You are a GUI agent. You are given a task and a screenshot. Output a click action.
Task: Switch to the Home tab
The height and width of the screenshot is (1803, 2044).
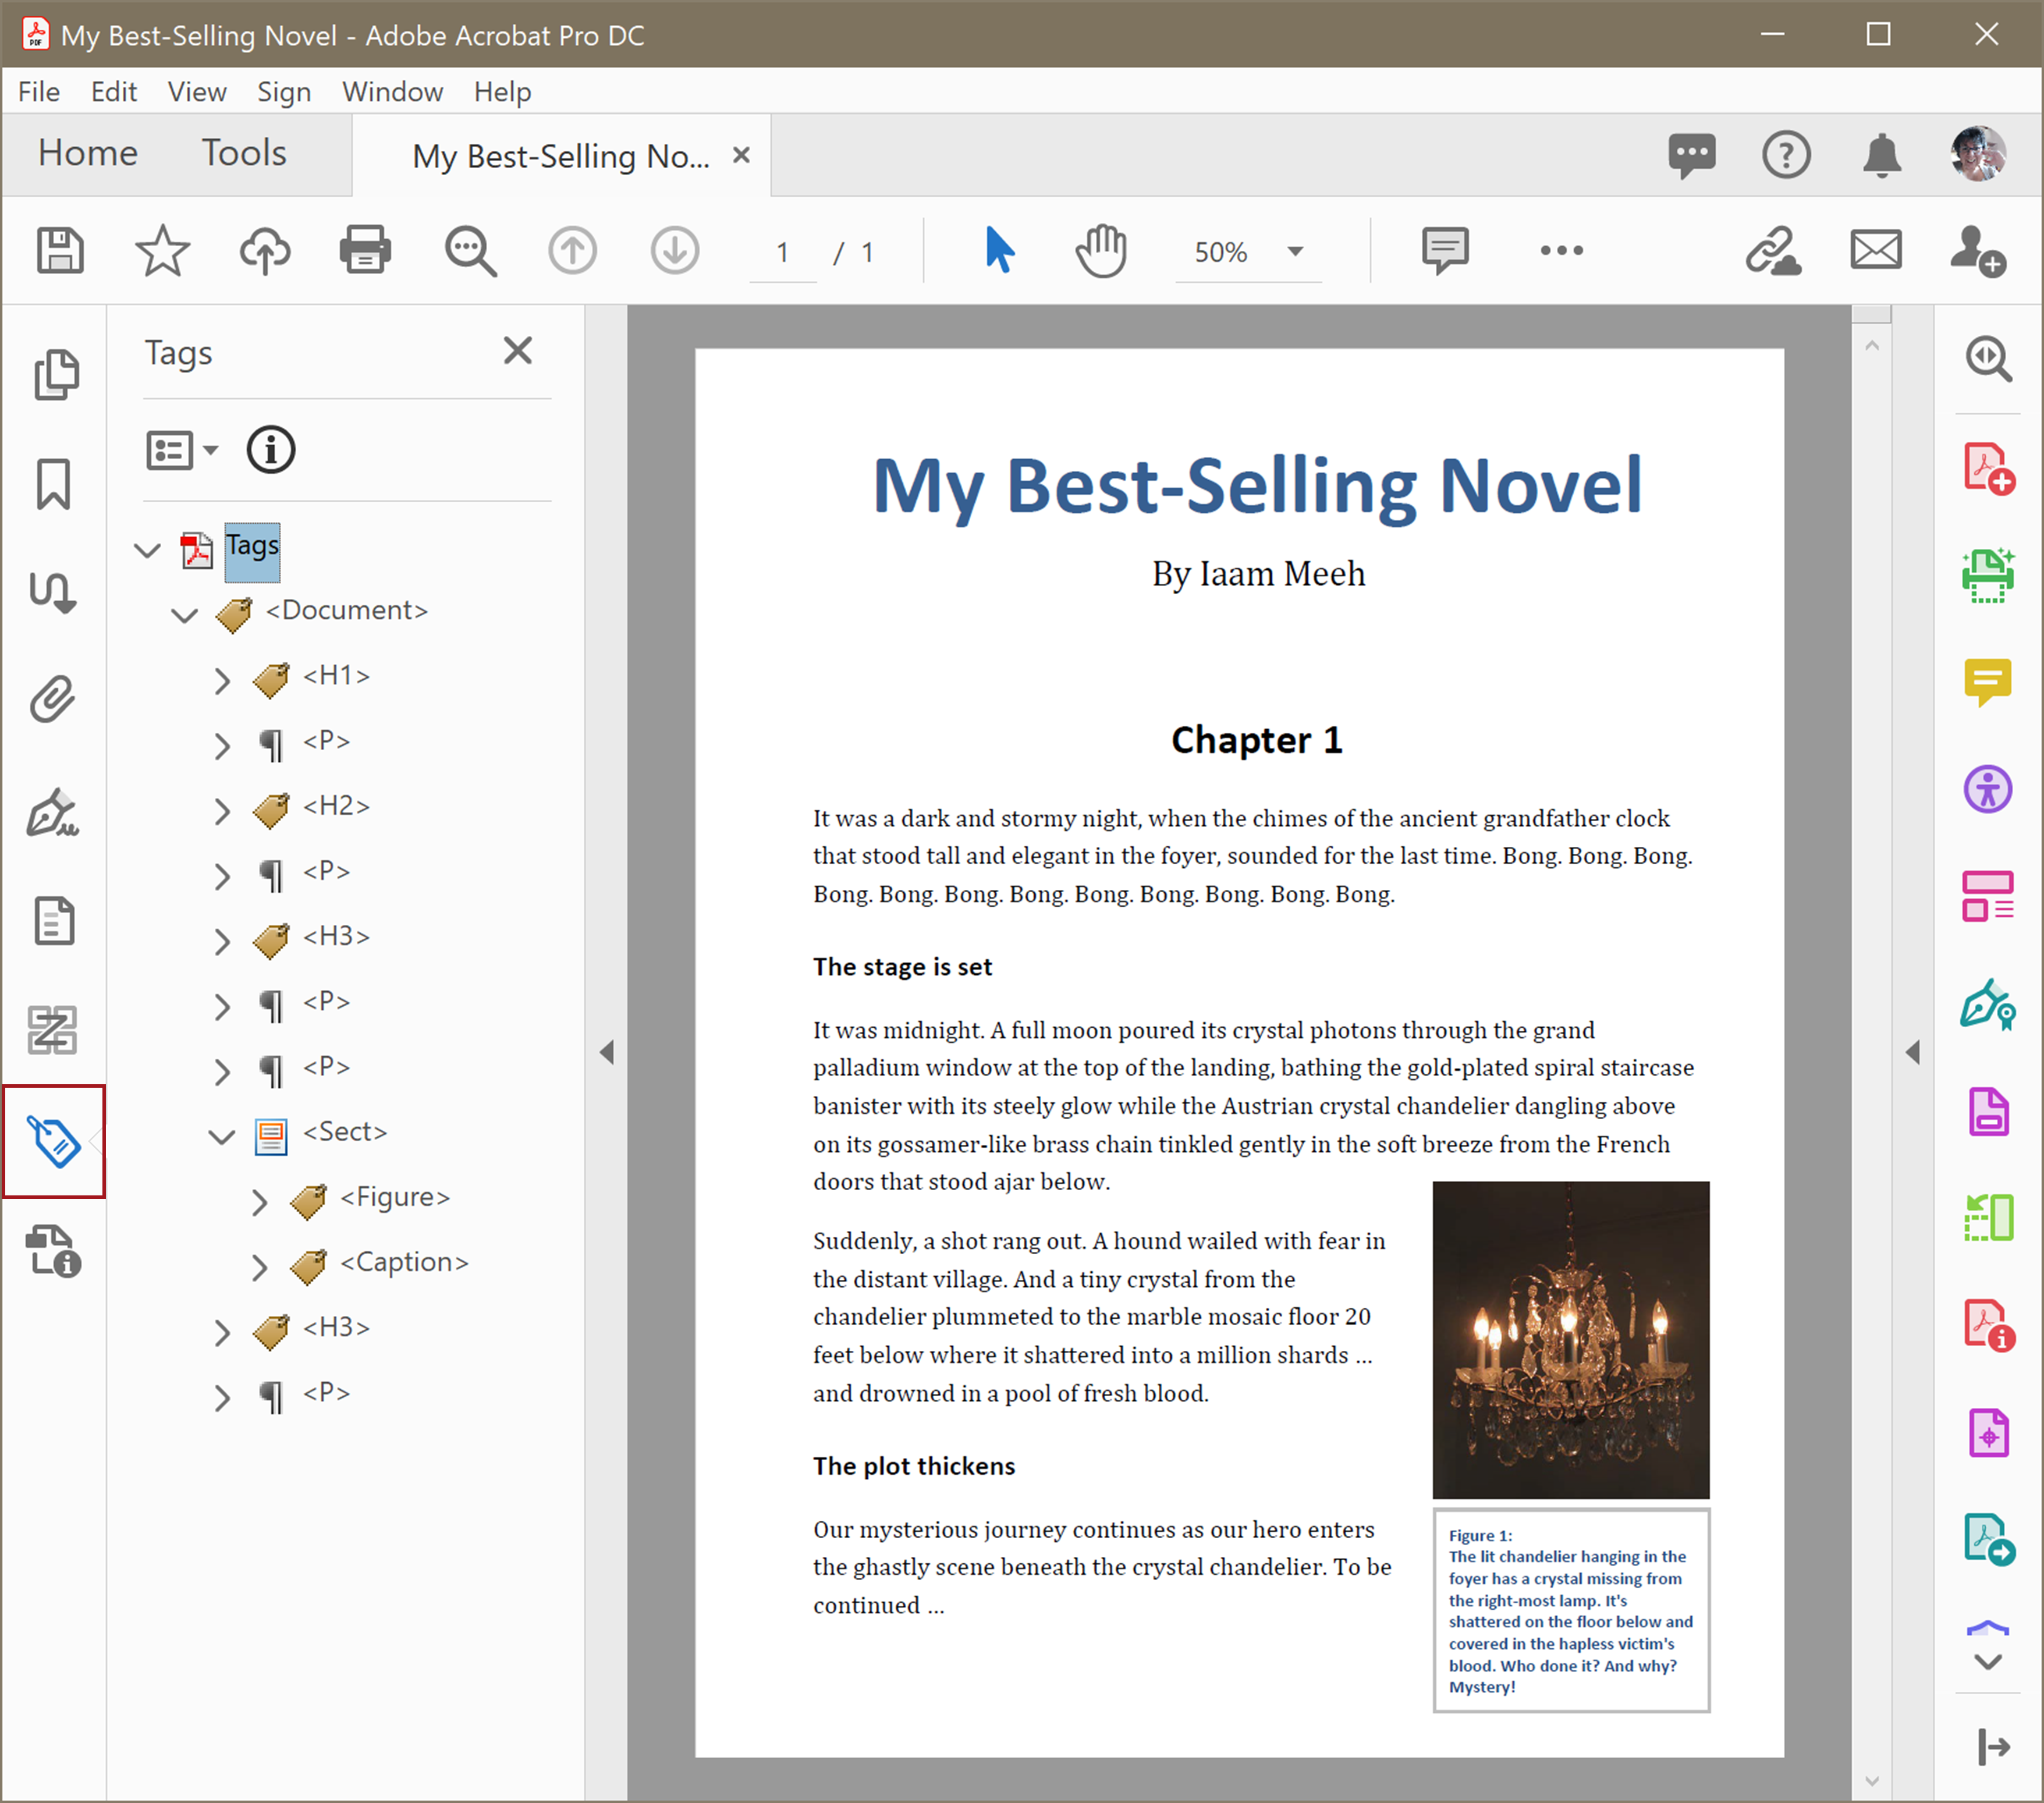(88, 153)
